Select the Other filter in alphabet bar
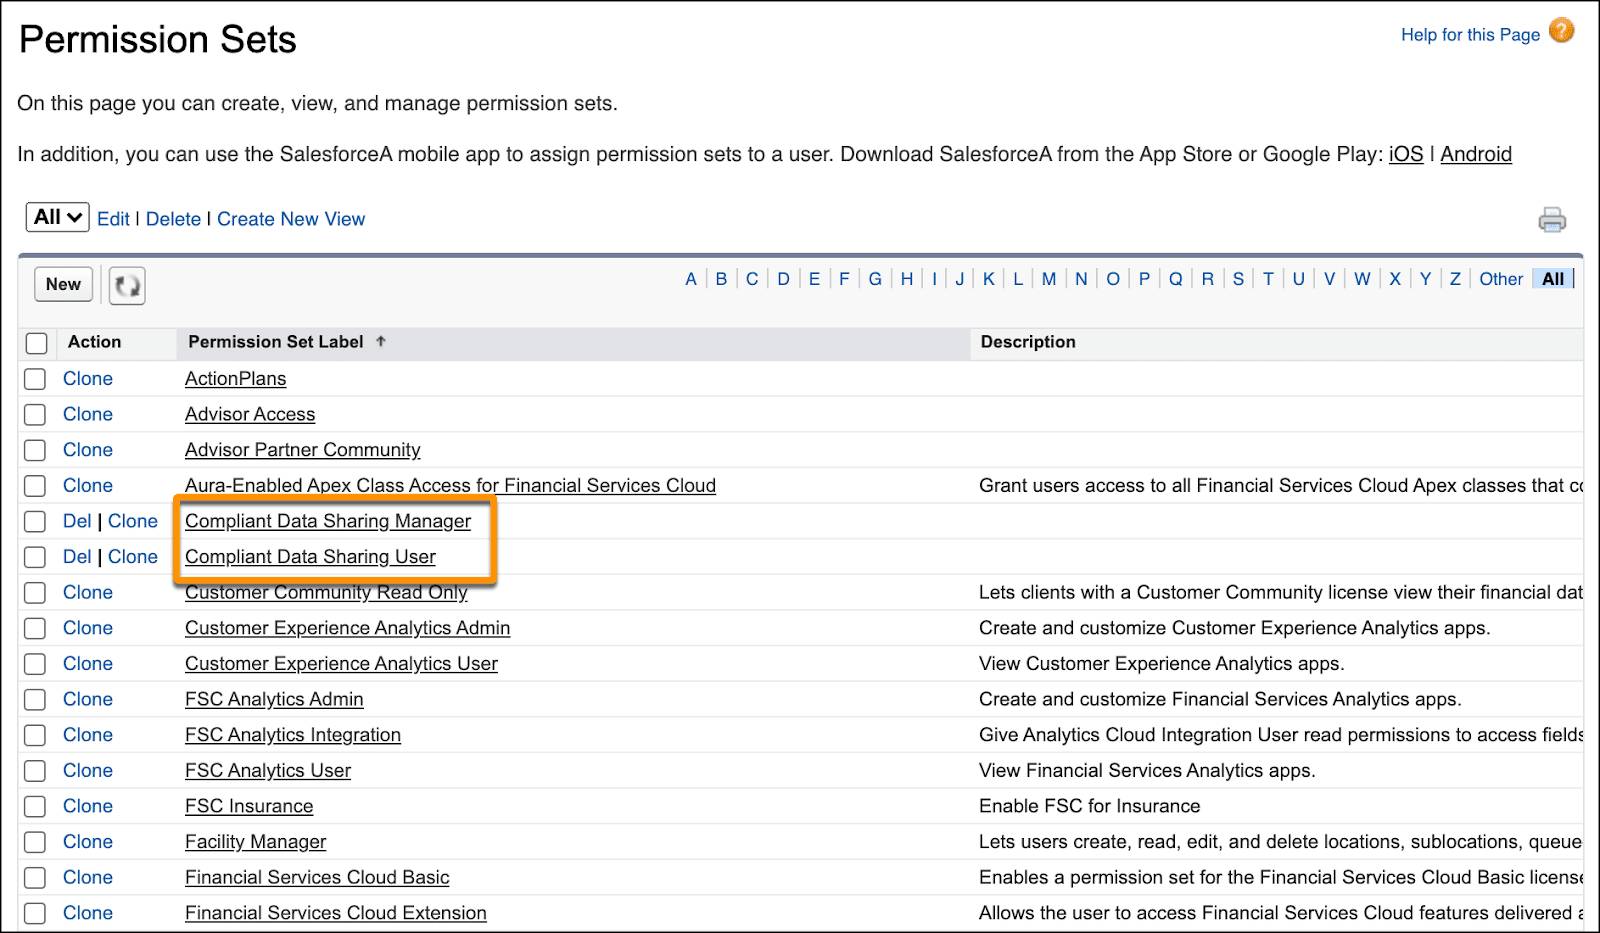The image size is (1600, 933). tap(1501, 279)
